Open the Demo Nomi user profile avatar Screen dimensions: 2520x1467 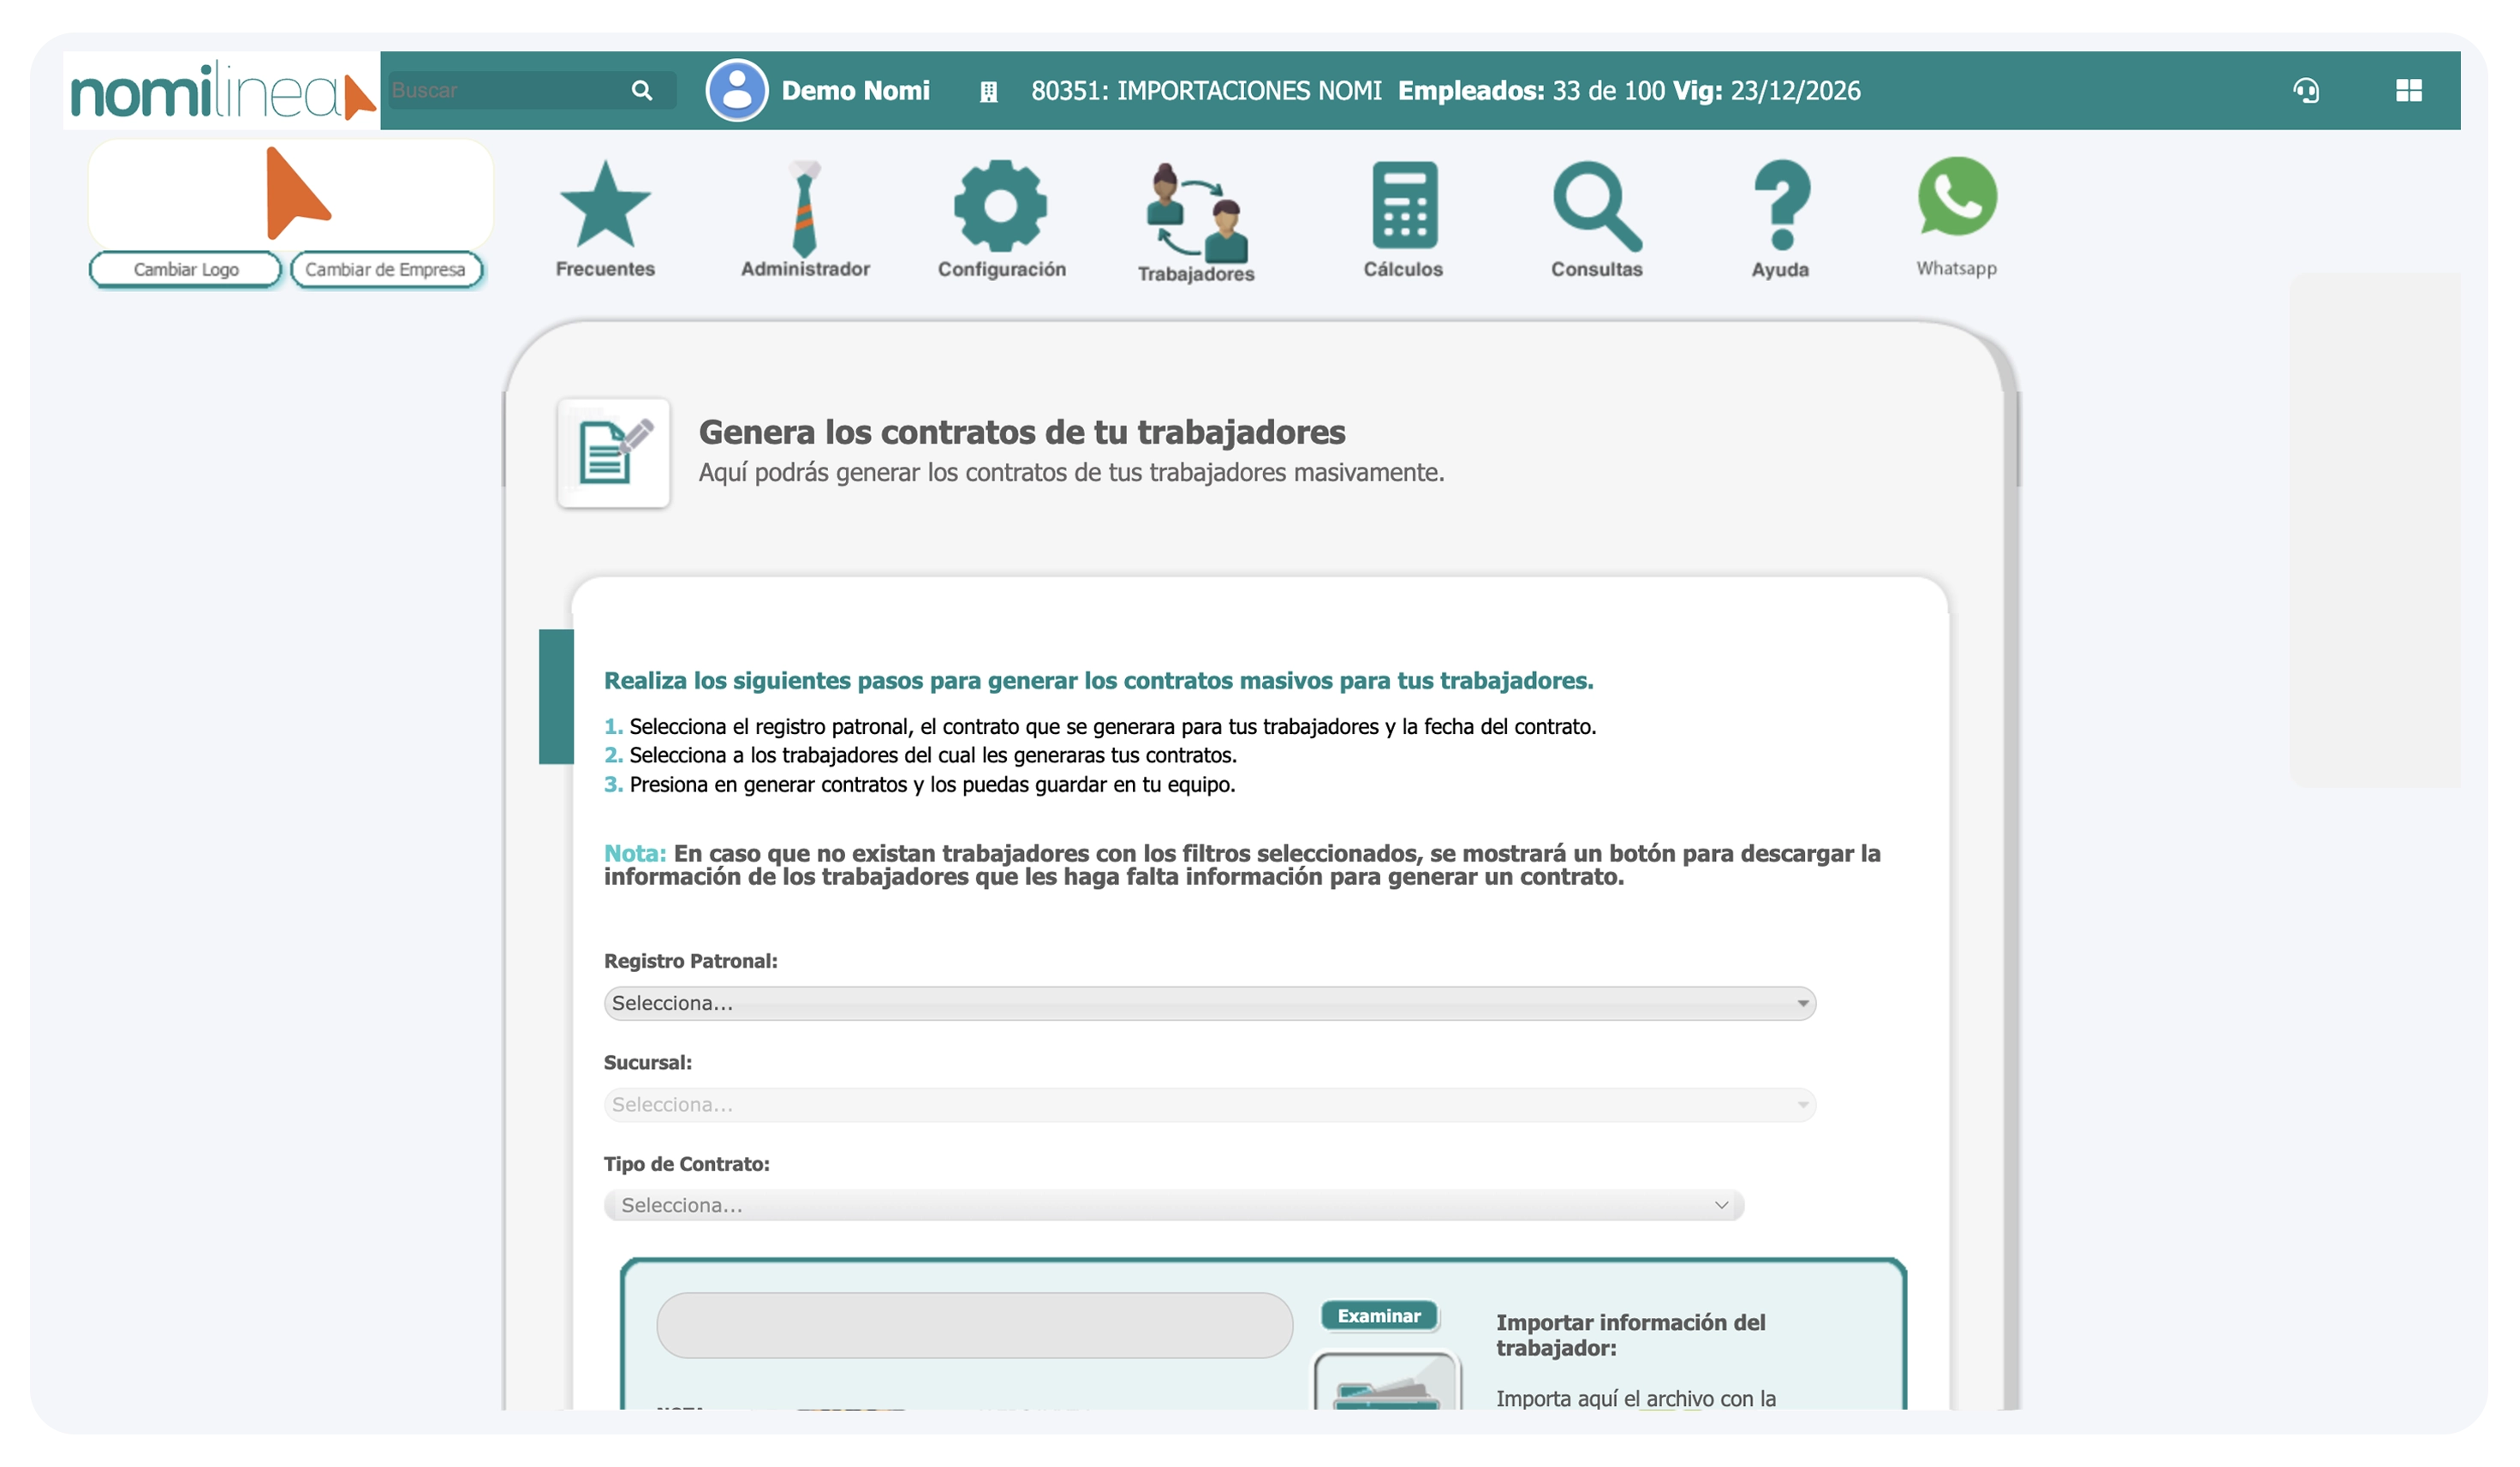(736, 90)
